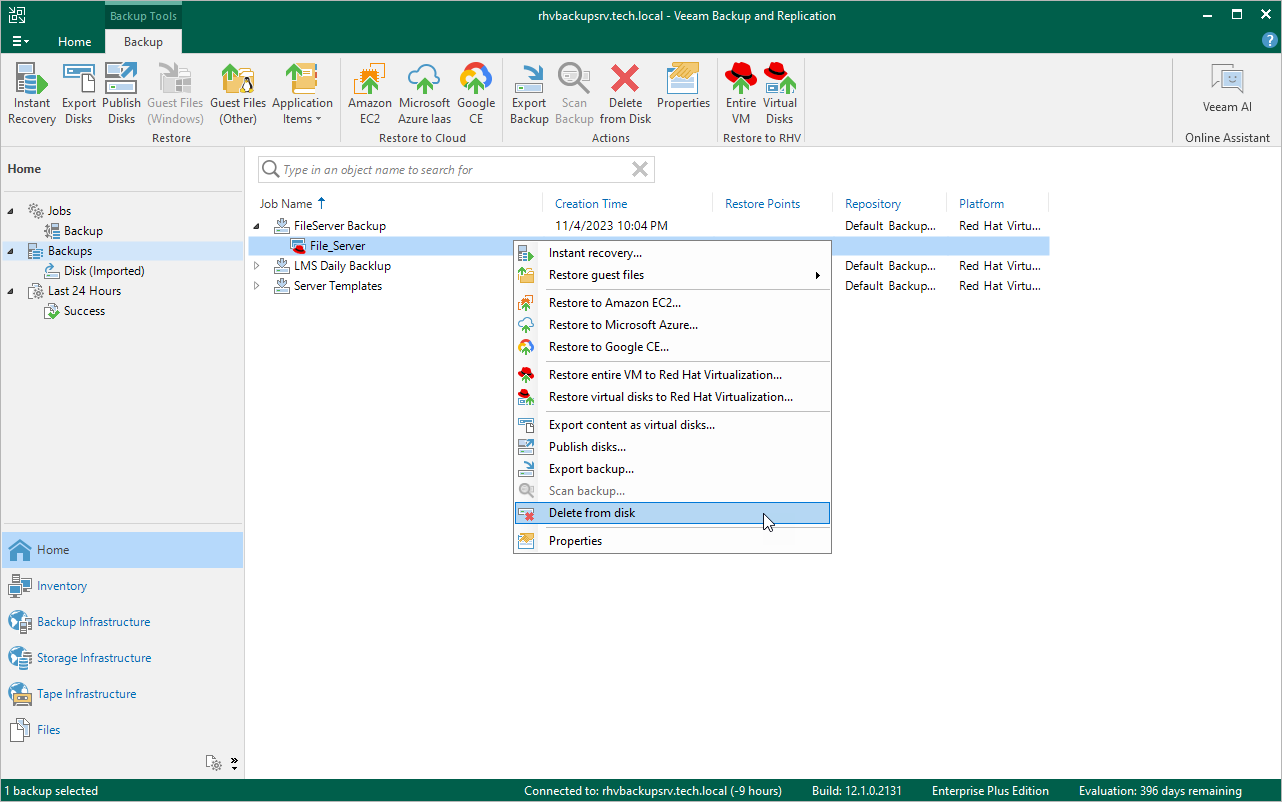Open the Veeam AI online assistant
1282x802 pixels.
coord(1227,90)
